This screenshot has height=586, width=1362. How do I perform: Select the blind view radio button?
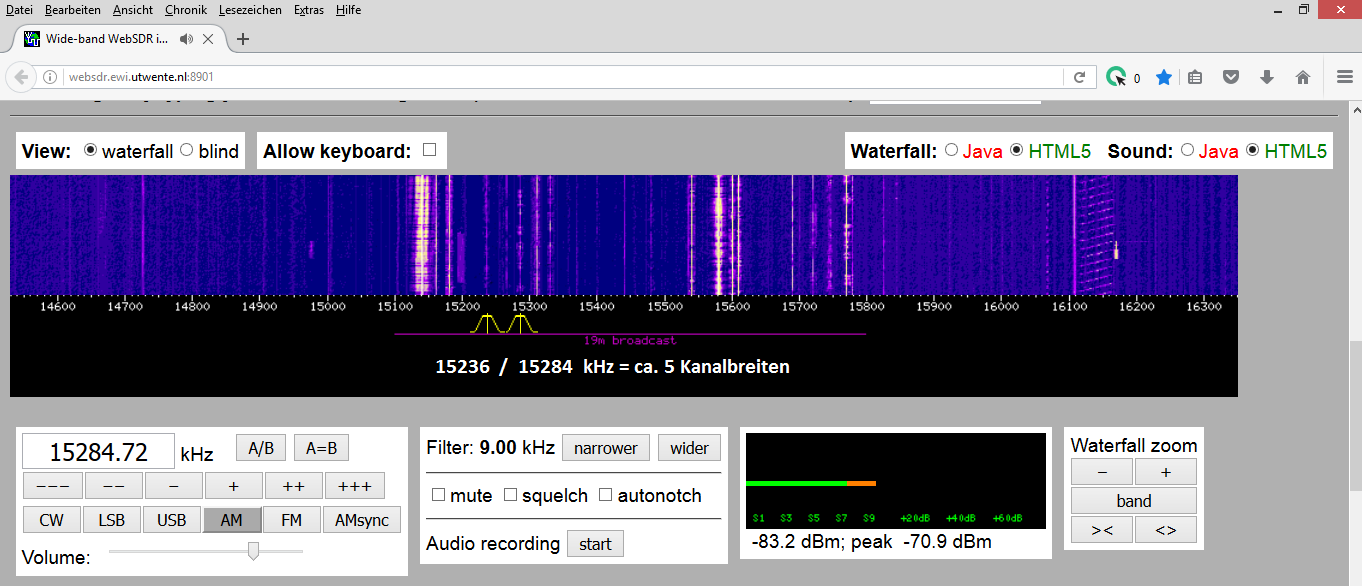(x=186, y=150)
